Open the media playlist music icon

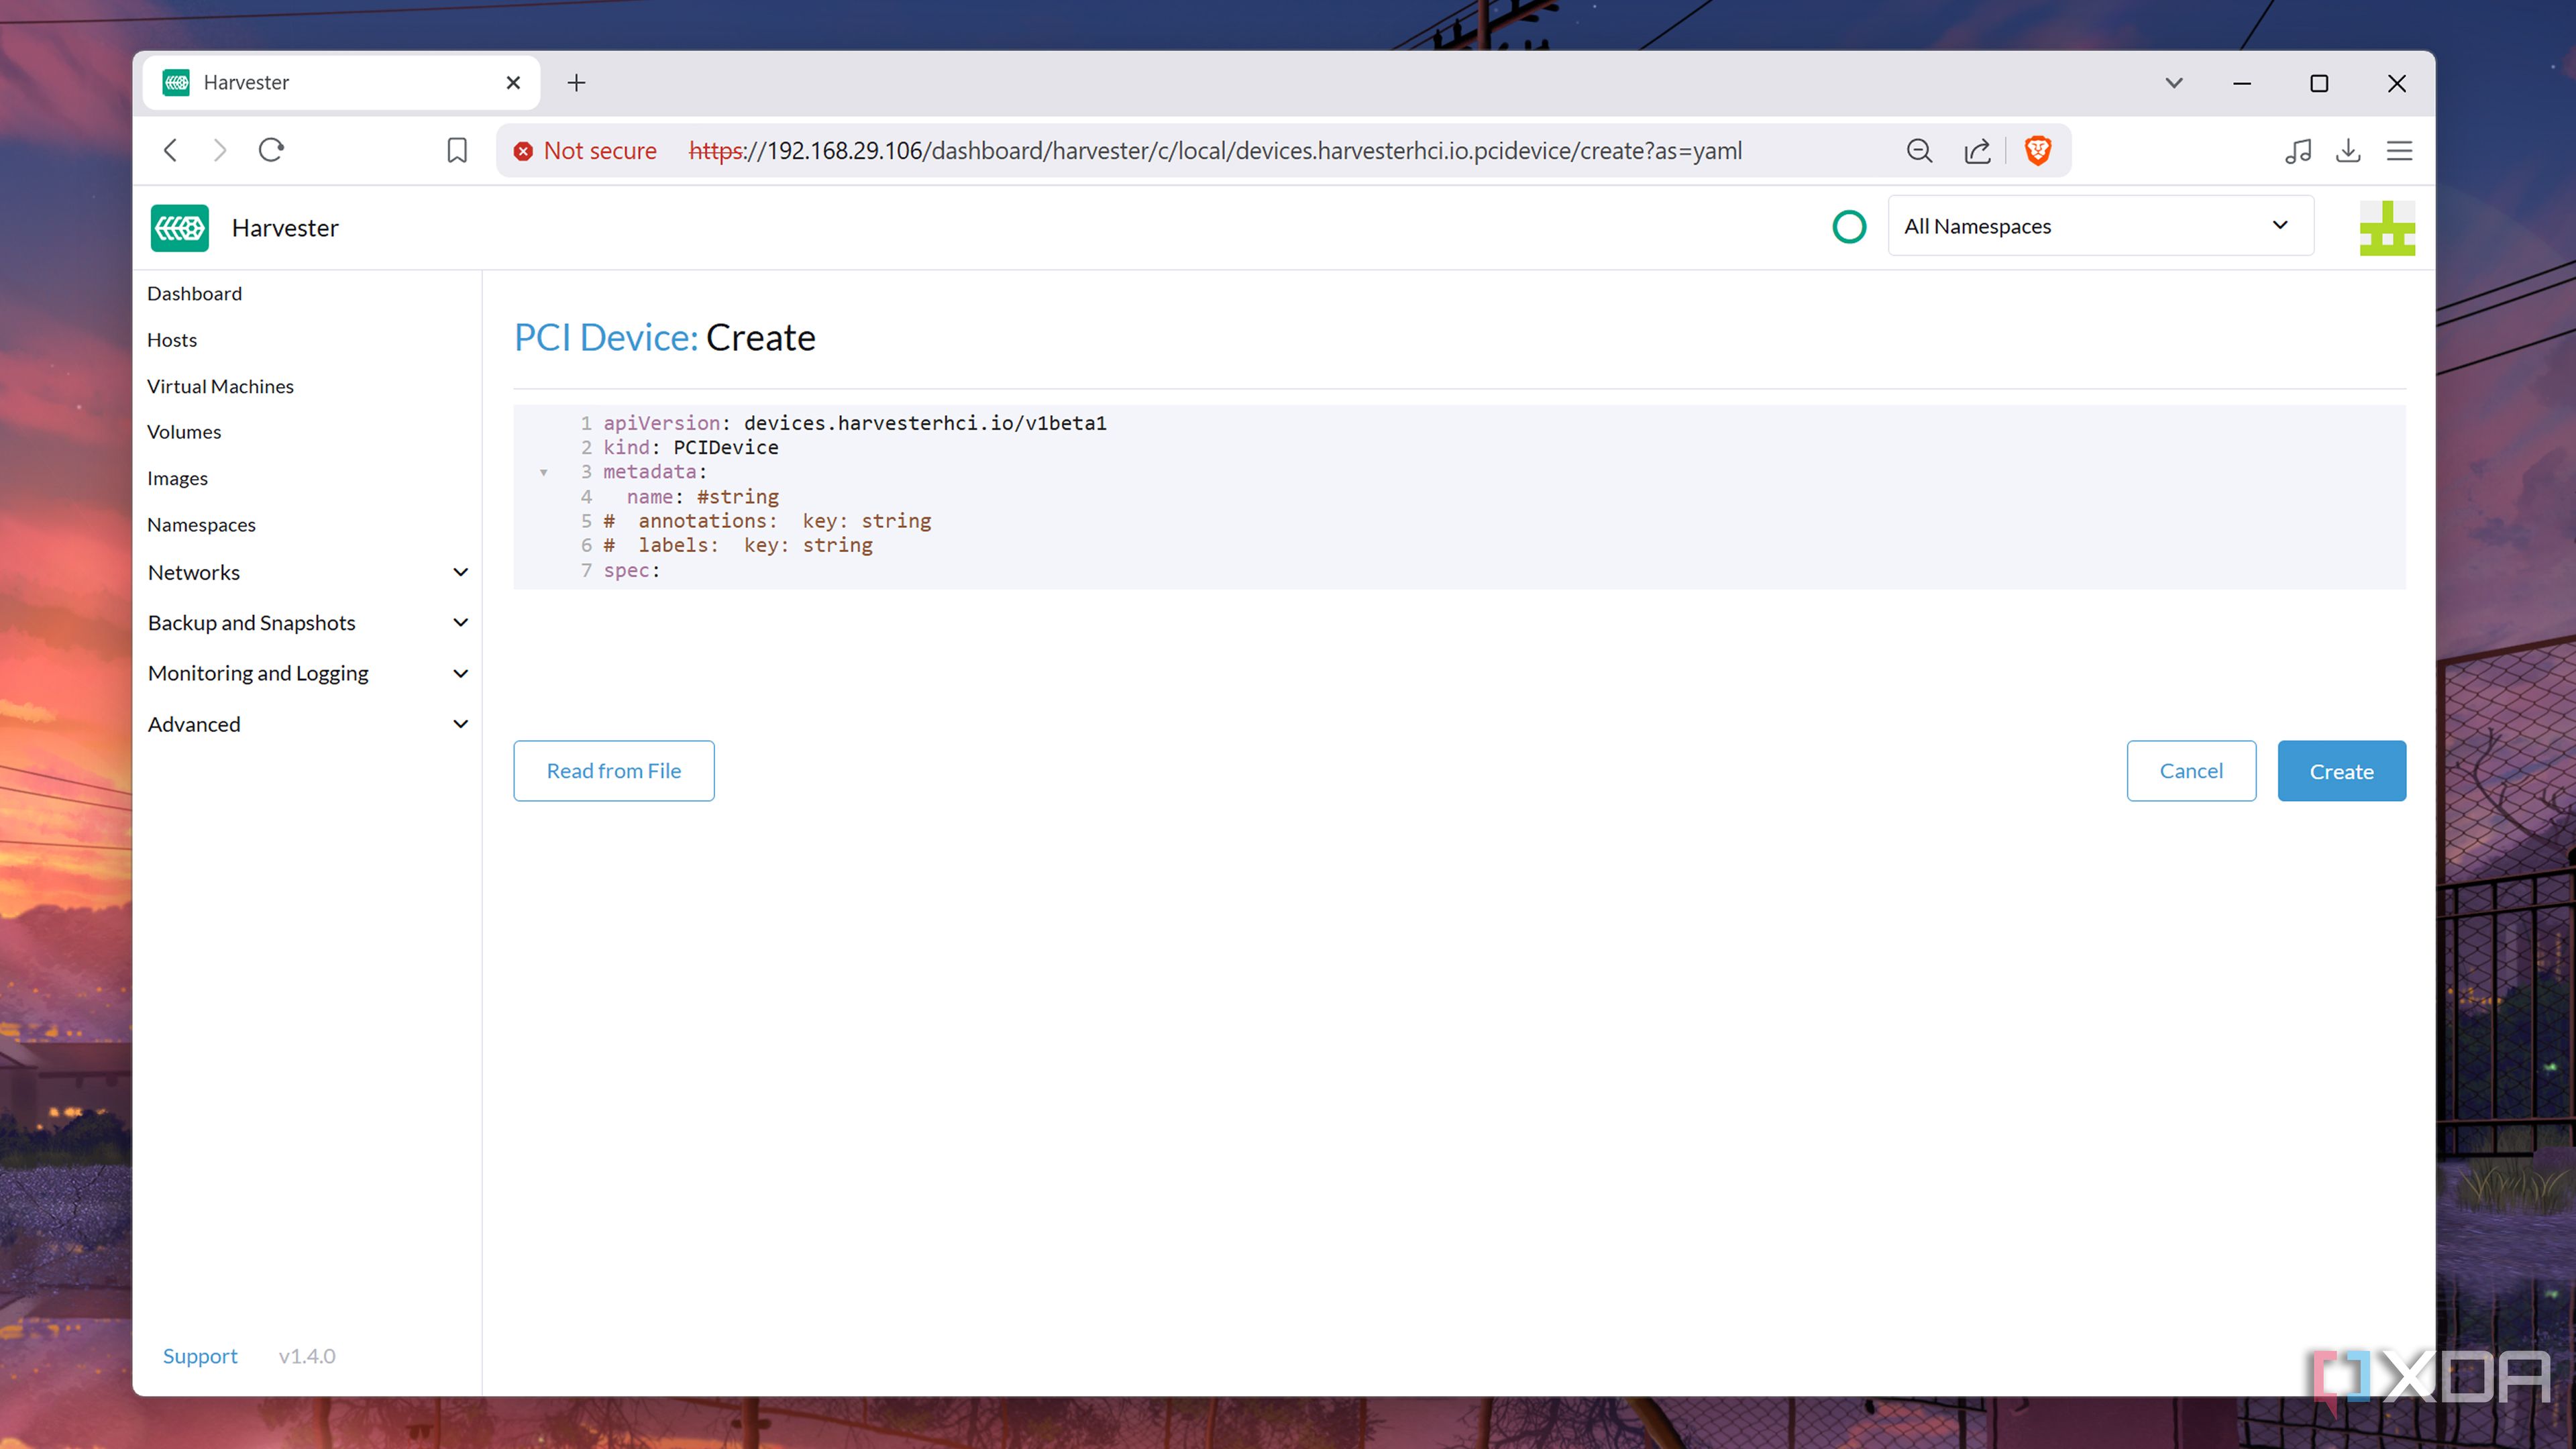(x=2298, y=151)
